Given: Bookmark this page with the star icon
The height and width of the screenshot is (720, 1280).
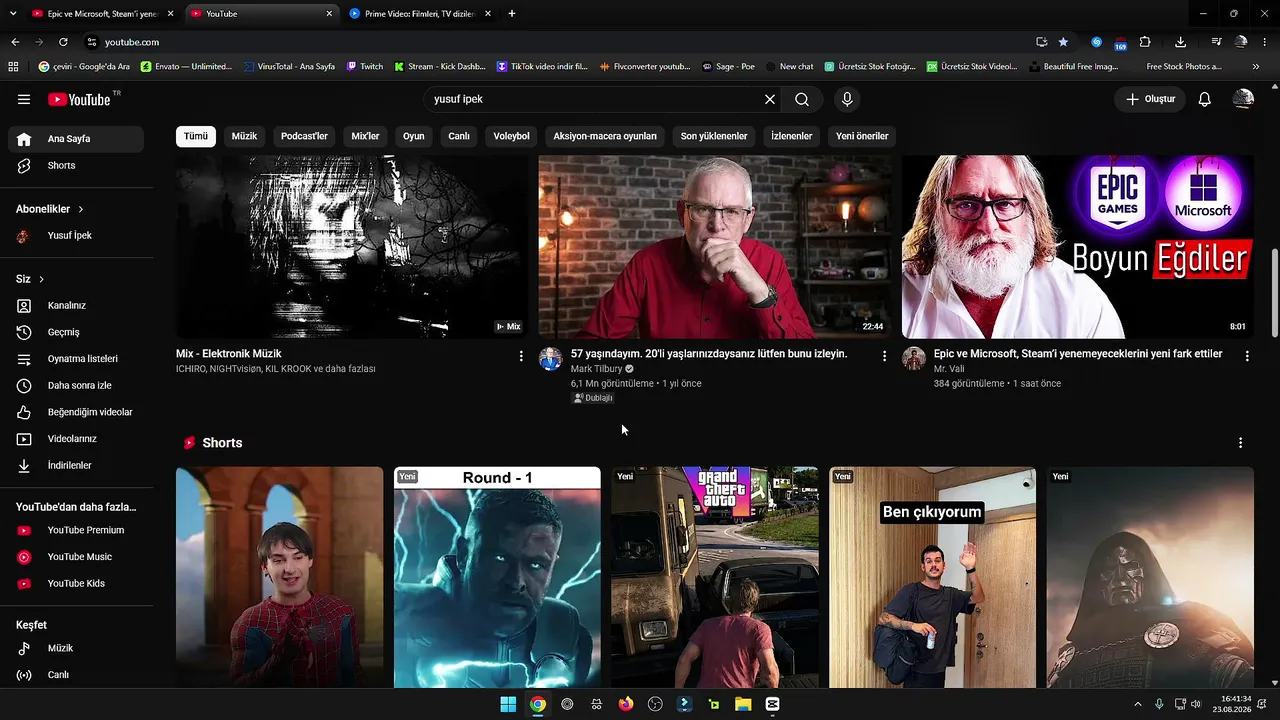Looking at the screenshot, I should pyautogui.click(x=1063, y=42).
